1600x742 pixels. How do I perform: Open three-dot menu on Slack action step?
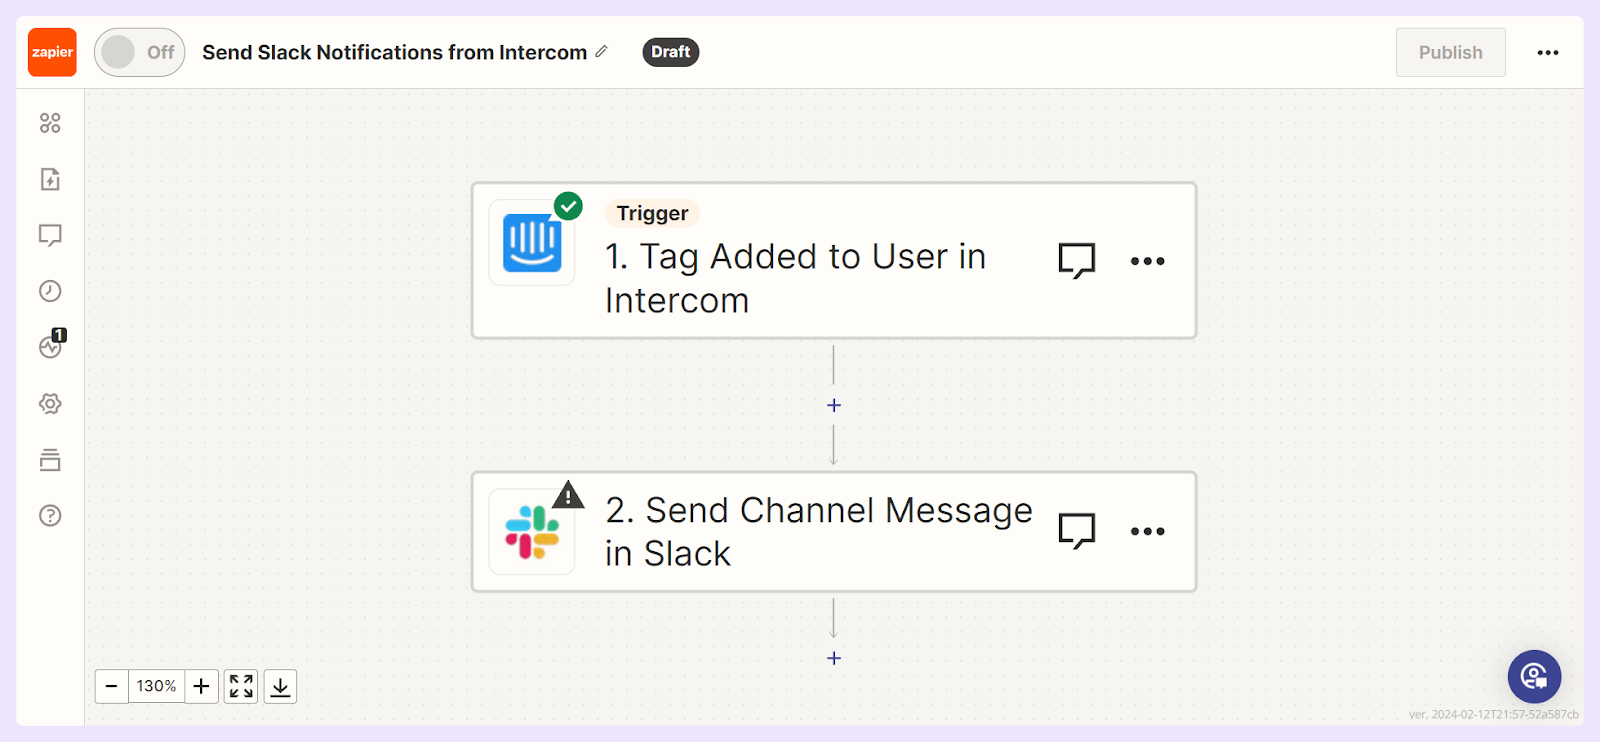click(1147, 531)
